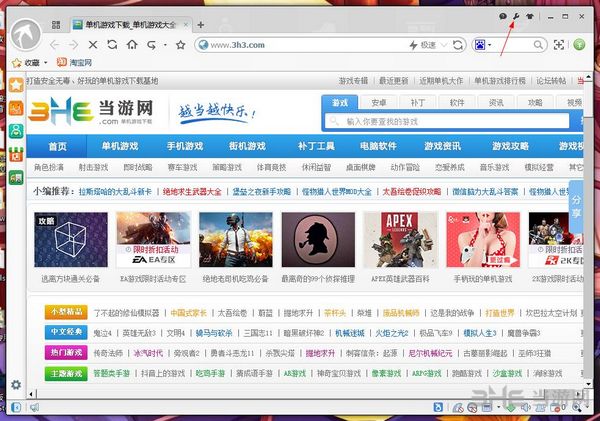The image size is (600, 421).
Task: Click the megaphone icon in status bar
Action: coord(34,407)
